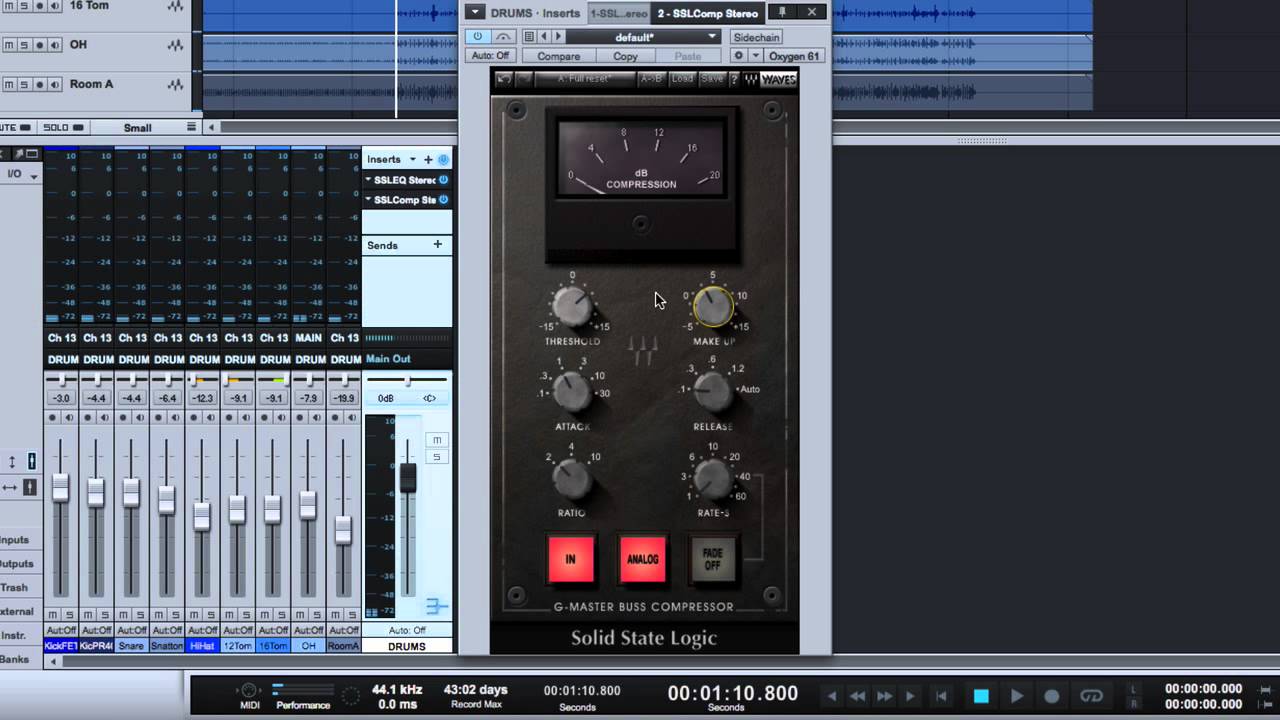Mute the HiHat channel
Screen dimensions: 1280x720
coord(195,614)
